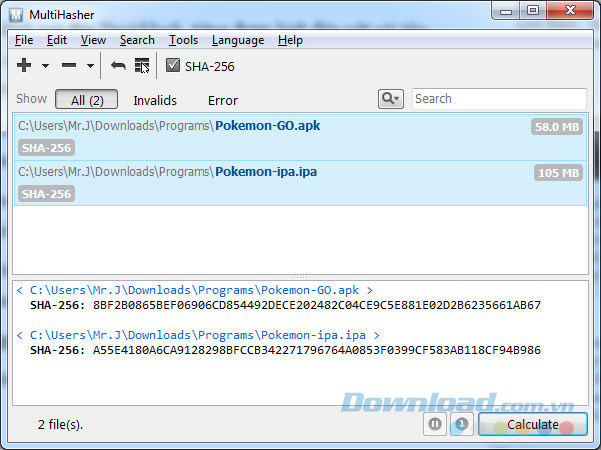Open the File menu

[24, 40]
